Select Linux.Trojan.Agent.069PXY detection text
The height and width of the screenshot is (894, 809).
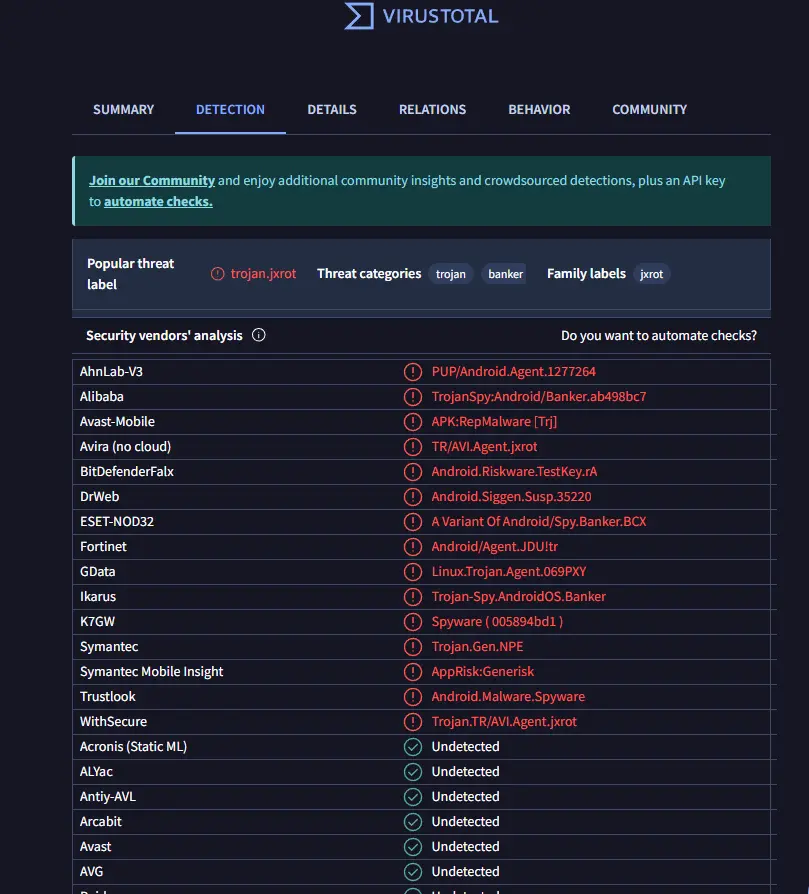pyautogui.click(x=509, y=572)
